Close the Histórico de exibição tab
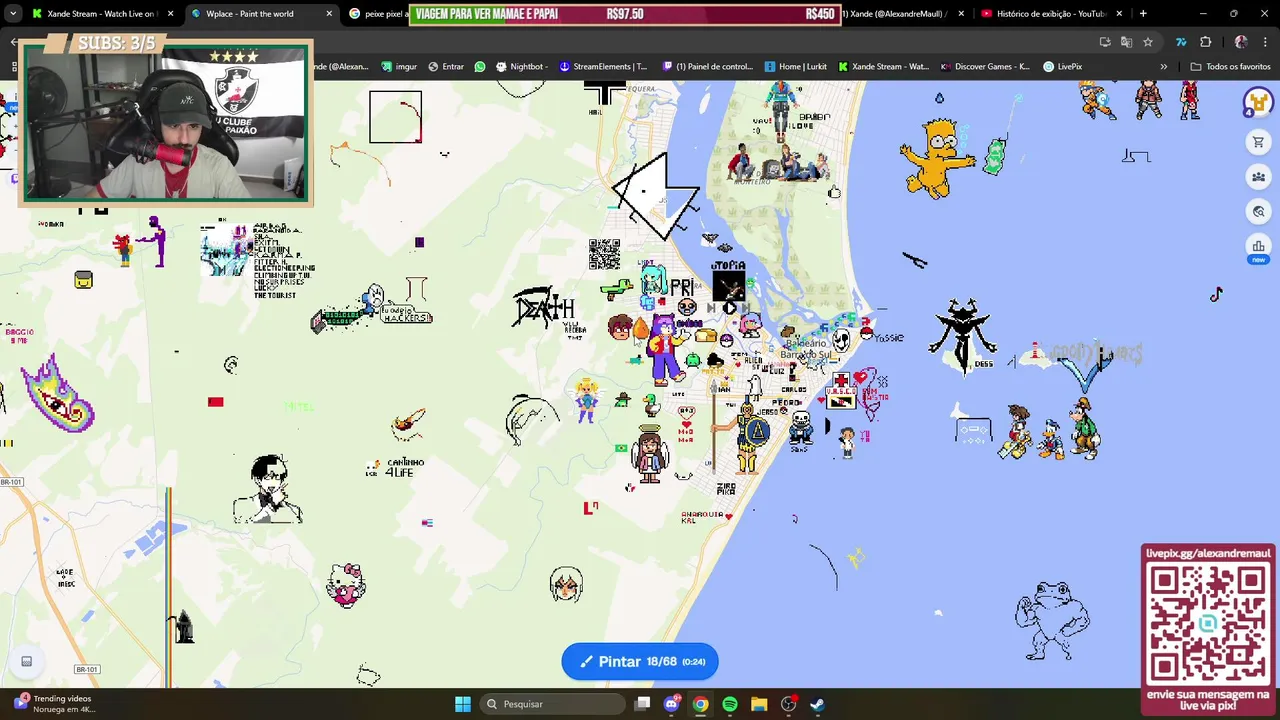 pos(1119,14)
